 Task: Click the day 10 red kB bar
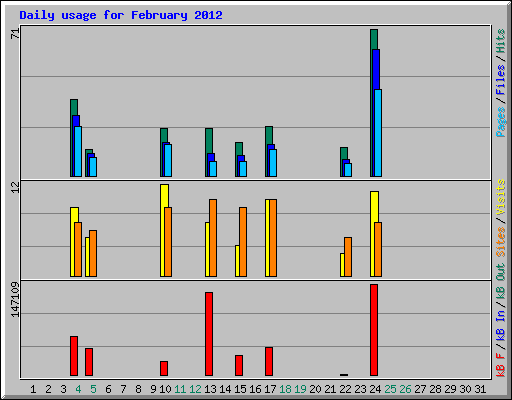pos(164,369)
